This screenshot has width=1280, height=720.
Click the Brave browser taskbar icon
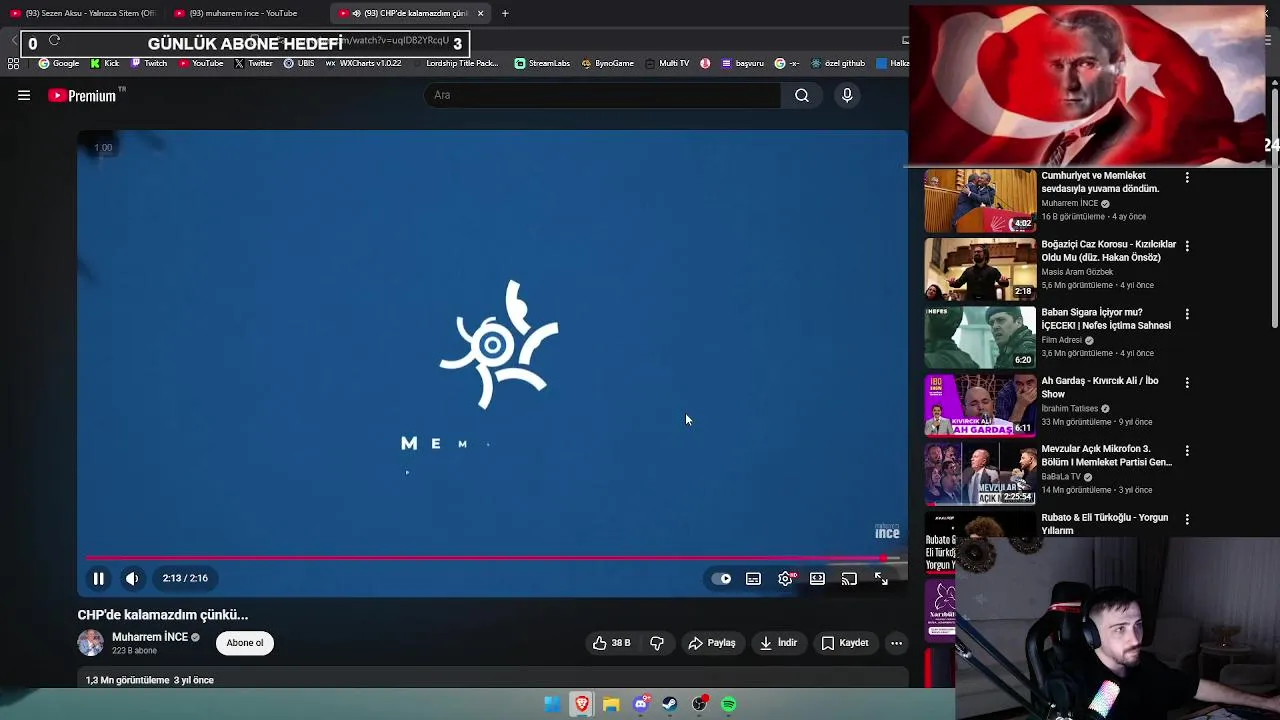tap(581, 704)
